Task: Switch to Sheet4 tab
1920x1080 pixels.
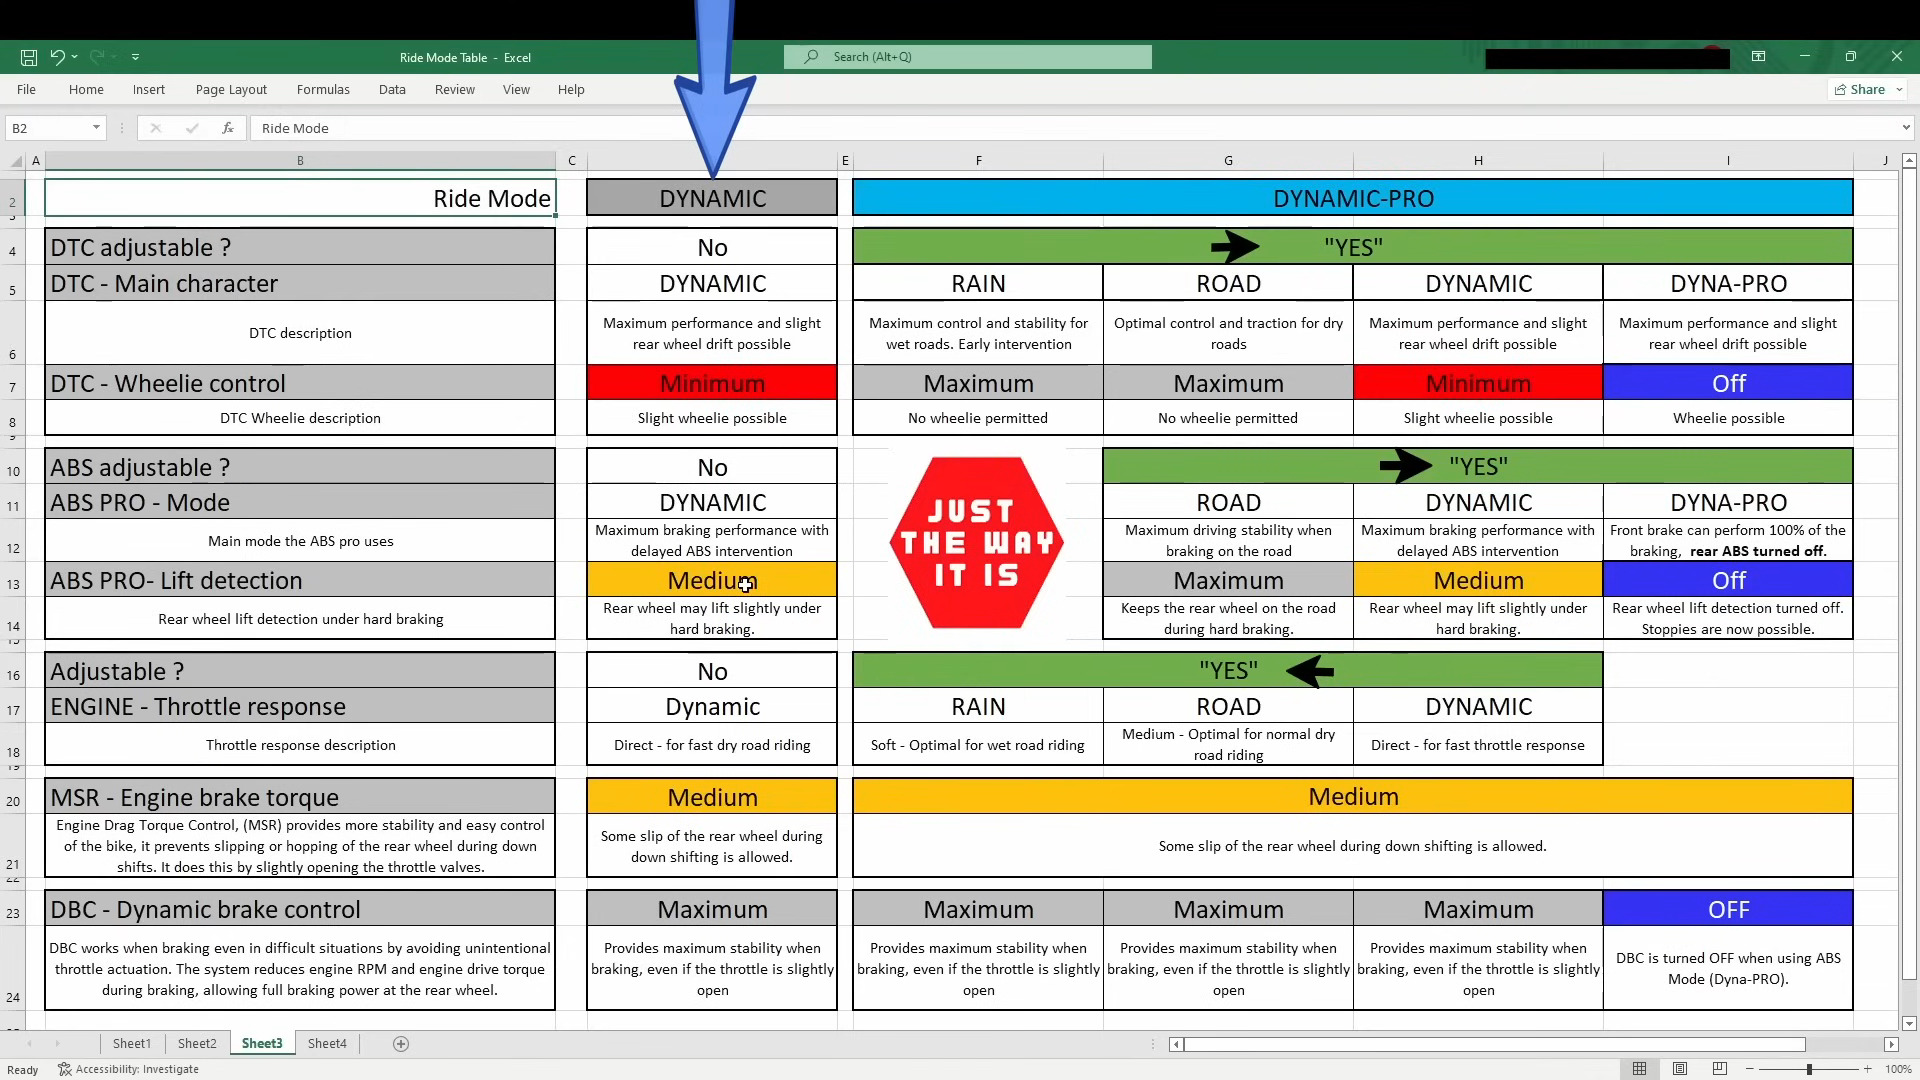Action: click(327, 1043)
